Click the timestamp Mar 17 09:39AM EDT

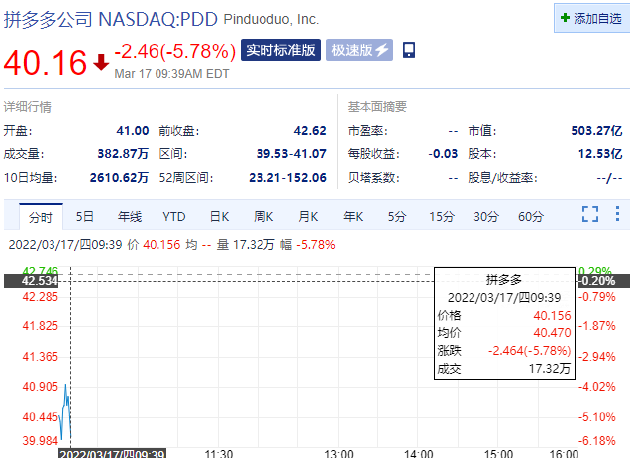[172, 74]
